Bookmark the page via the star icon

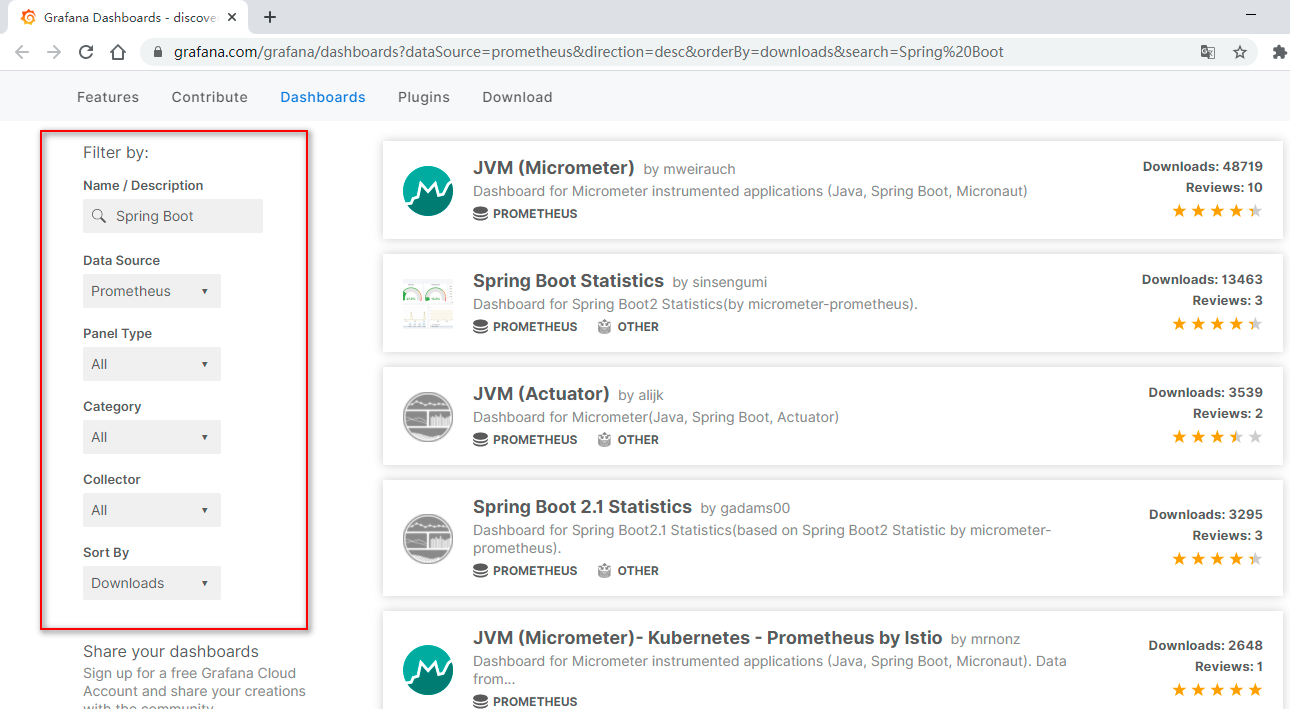tap(1240, 51)
